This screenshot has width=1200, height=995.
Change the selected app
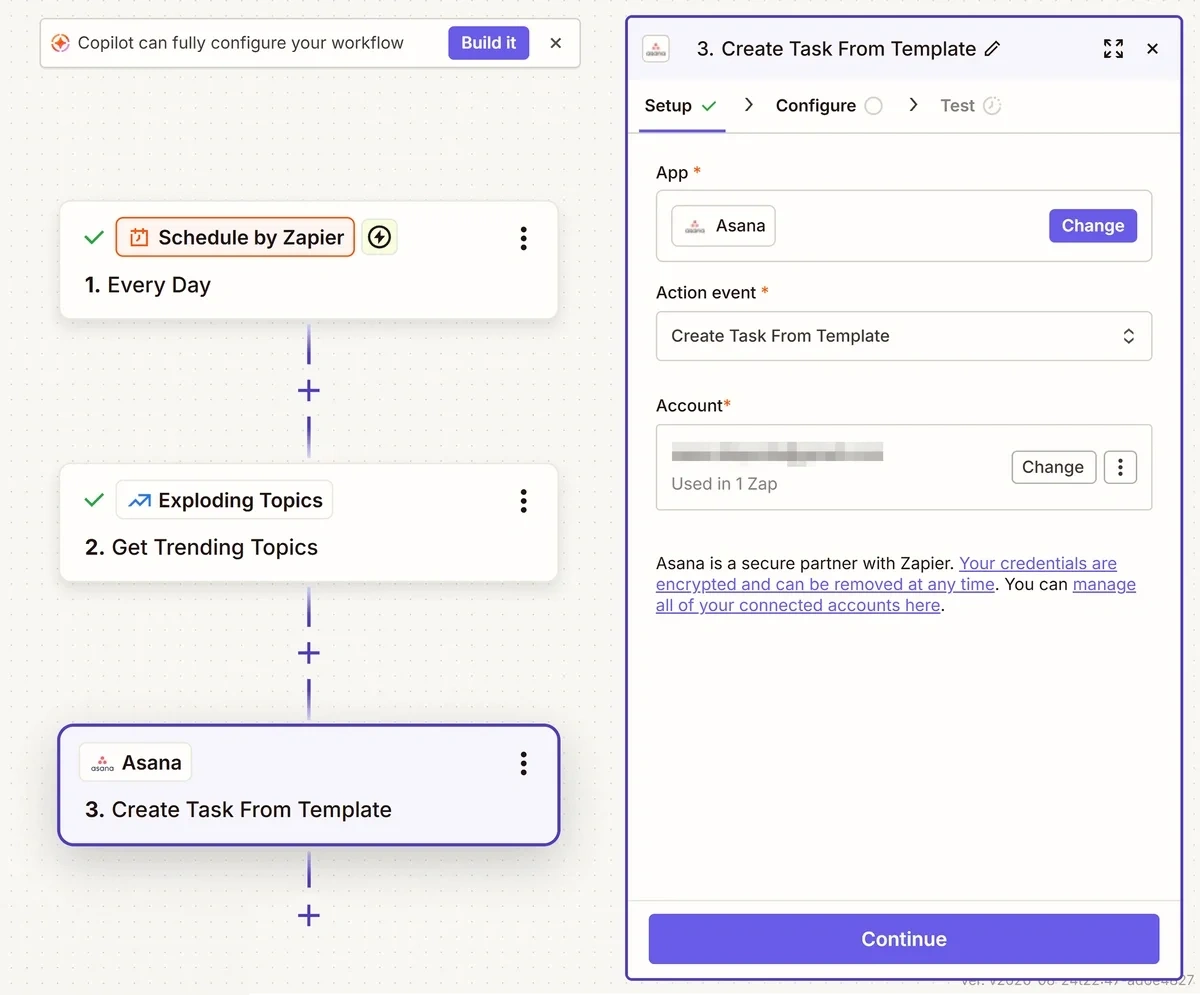[x=1093, y=226]
